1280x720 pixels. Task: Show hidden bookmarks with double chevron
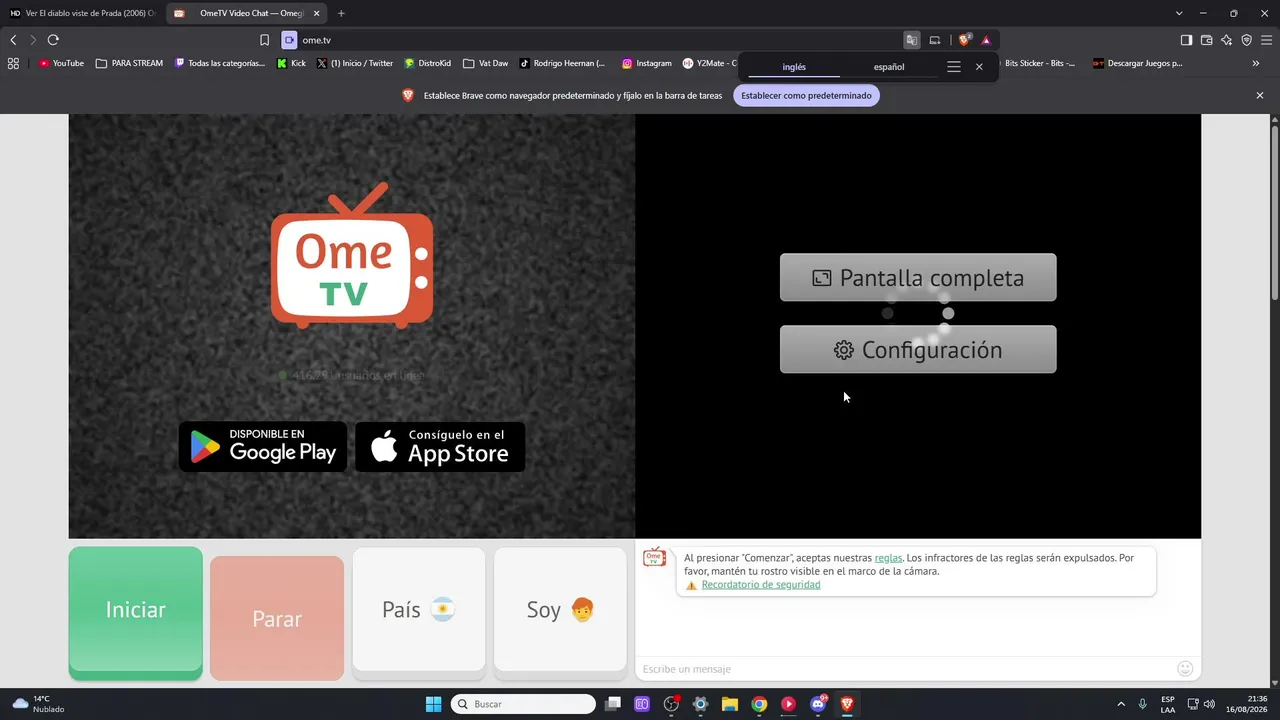click(1256, 63)
